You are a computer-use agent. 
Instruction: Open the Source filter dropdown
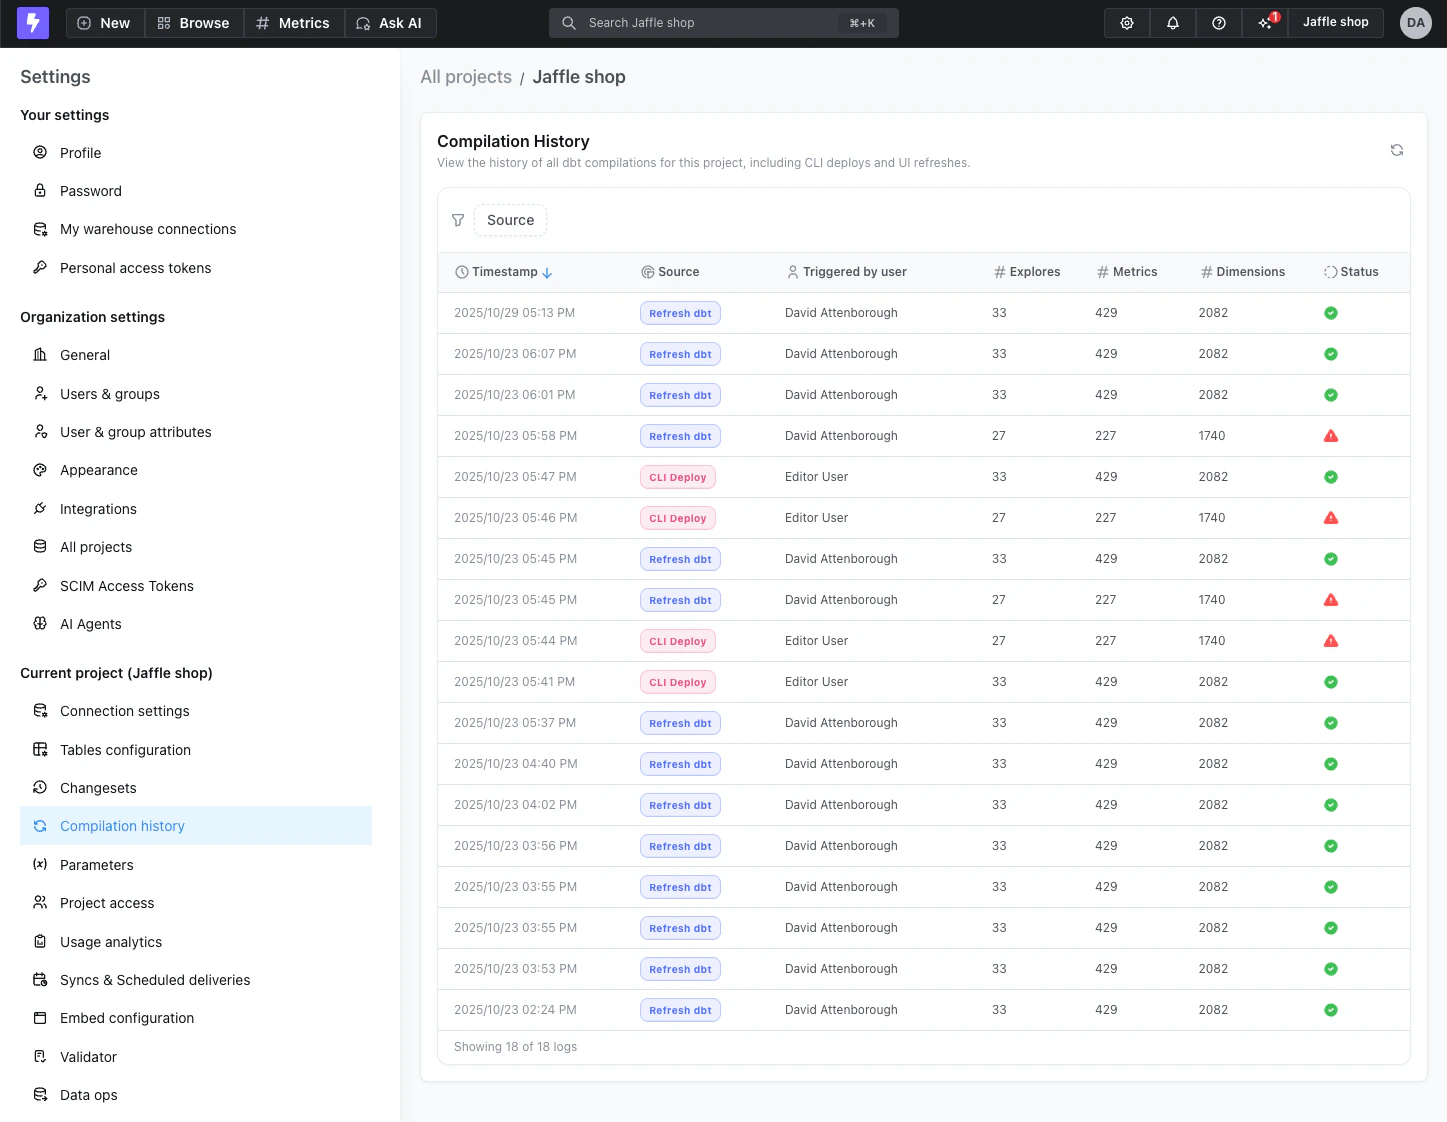pos(510,220)
